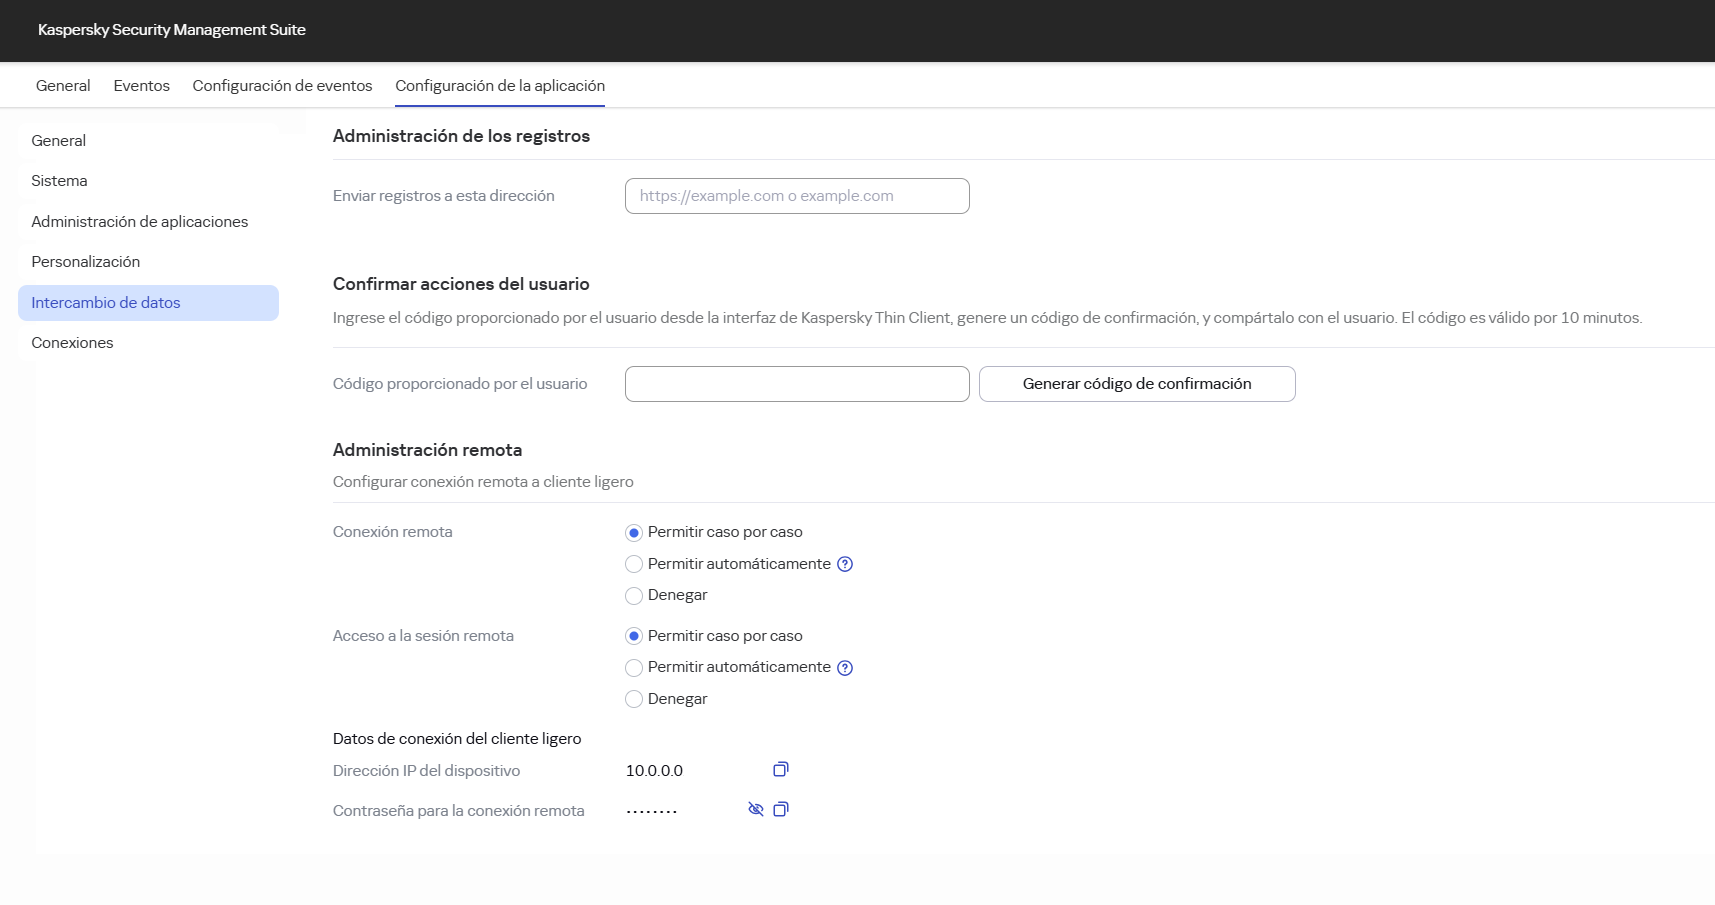The height and width of the screenshot is (905, 1715).
Task: Navigate to Personalización section
Action: (x=86, y=261)
